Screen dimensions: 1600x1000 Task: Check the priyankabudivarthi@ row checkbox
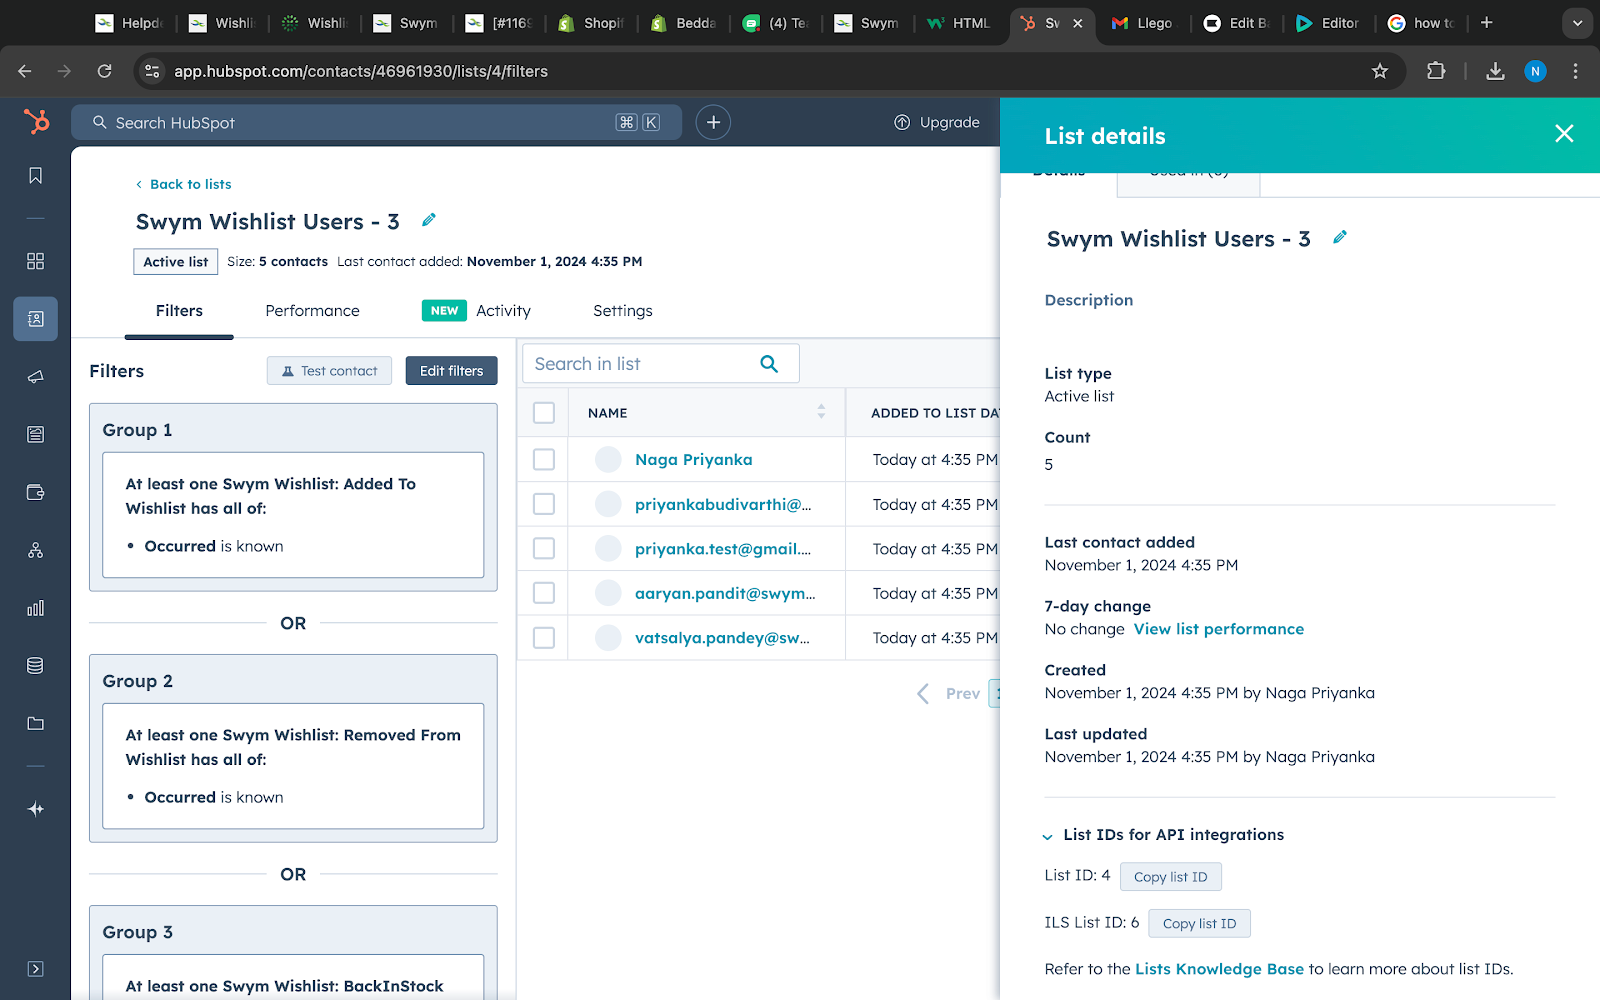point(544,504)
